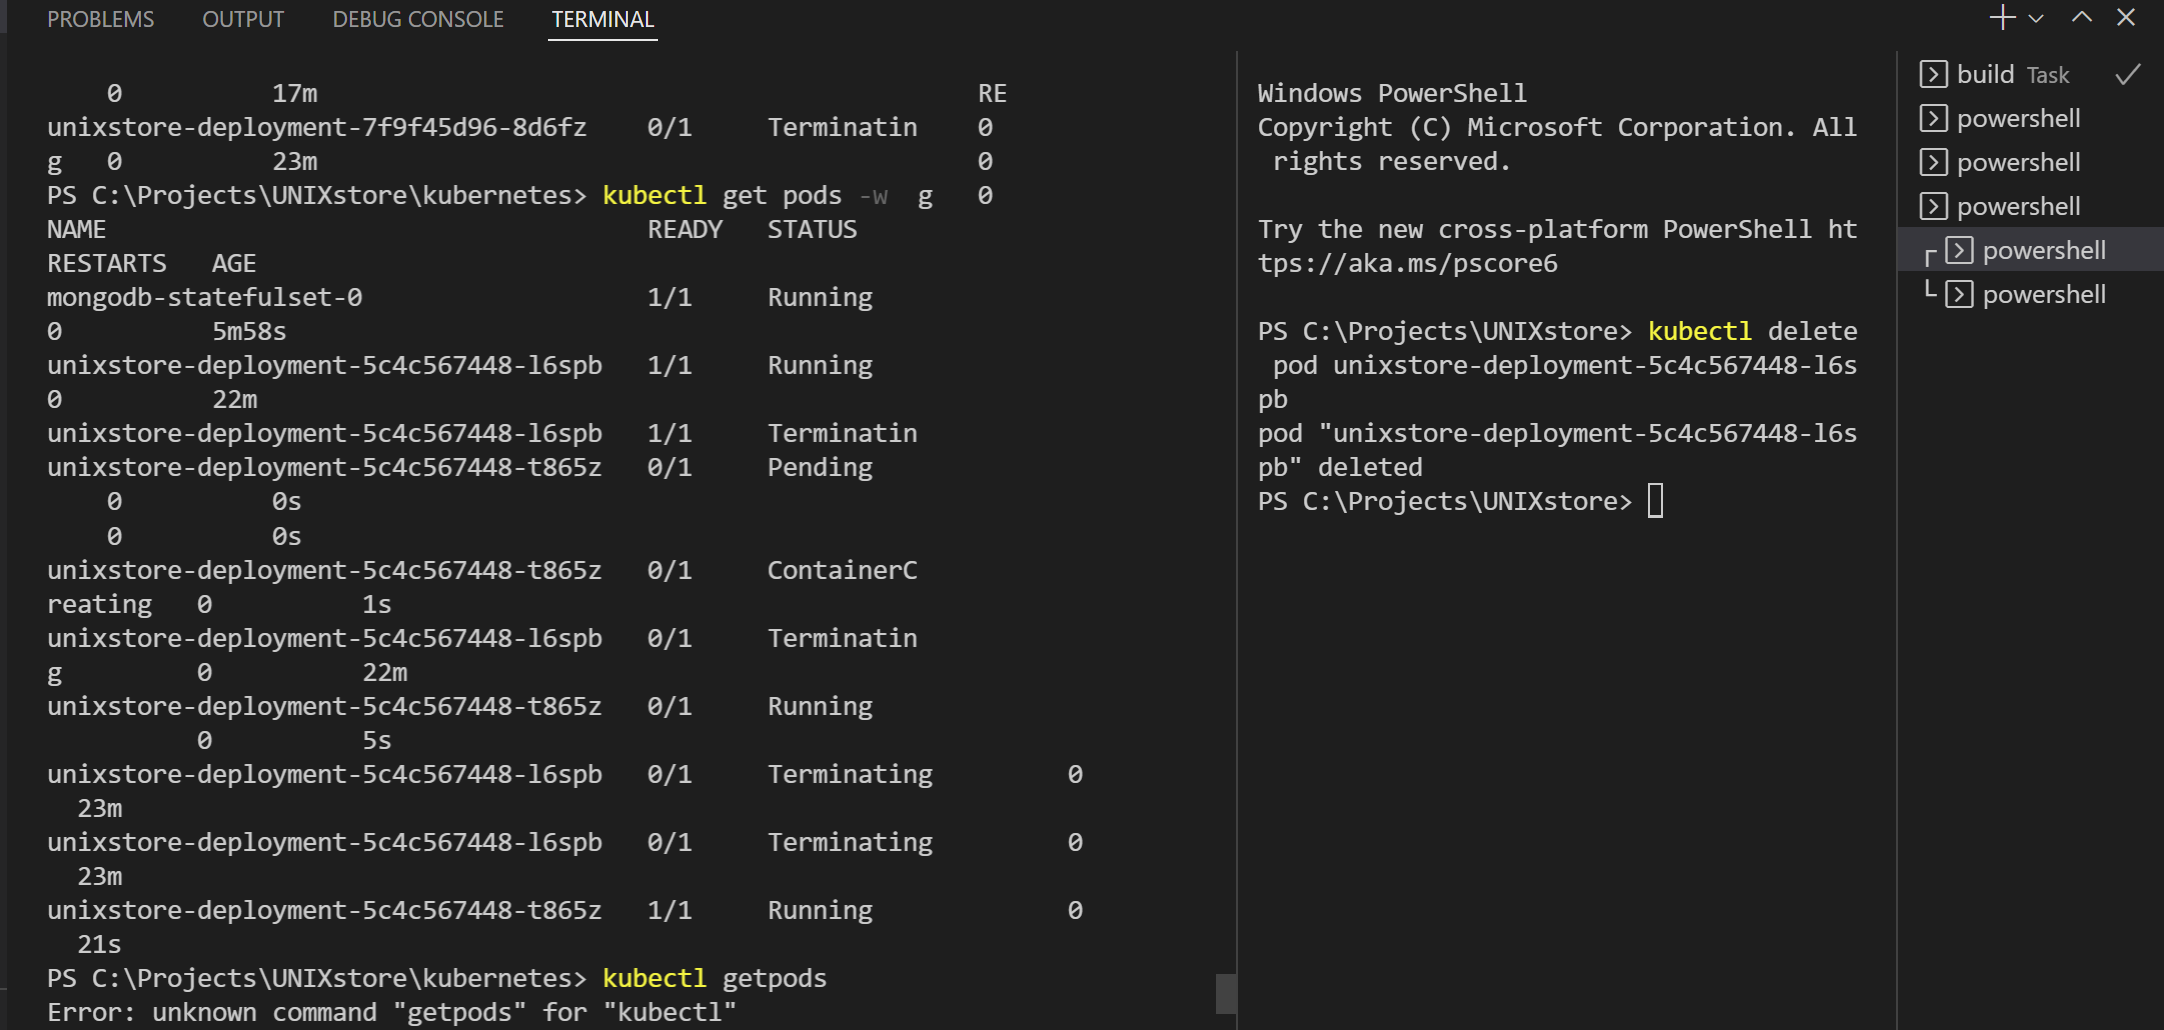Click the '5m58s' age value
2164x1030 pixels.
(249, 332)
